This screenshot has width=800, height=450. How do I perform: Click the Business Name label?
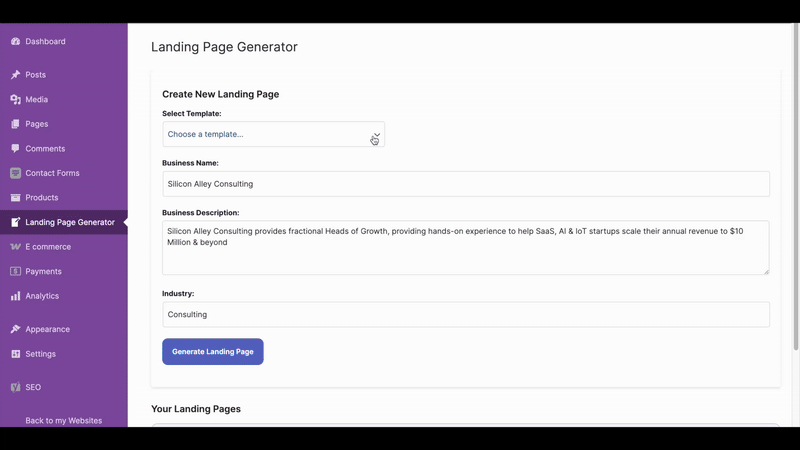tap(190, 163)
